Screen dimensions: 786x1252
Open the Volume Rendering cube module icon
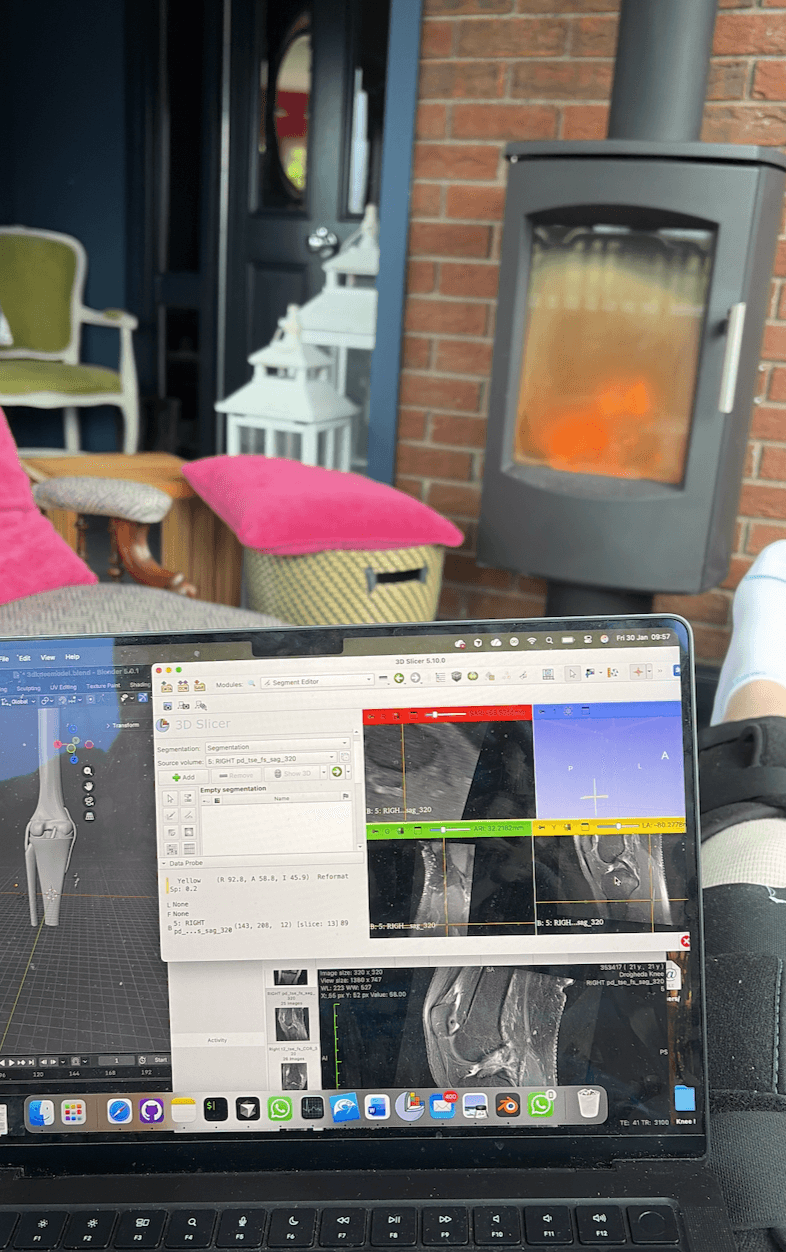(456, 677)
